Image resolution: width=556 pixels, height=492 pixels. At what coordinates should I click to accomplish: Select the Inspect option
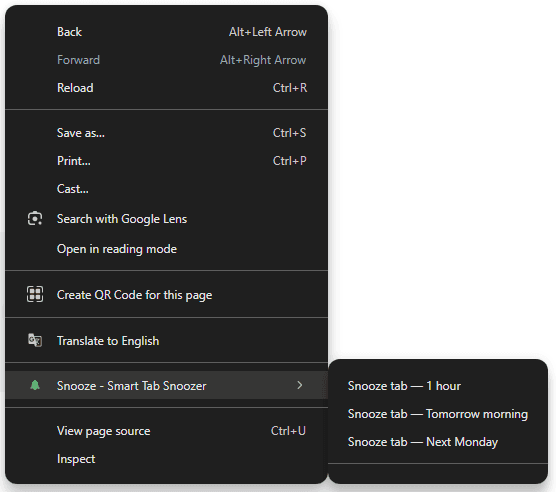click(166, 459)
